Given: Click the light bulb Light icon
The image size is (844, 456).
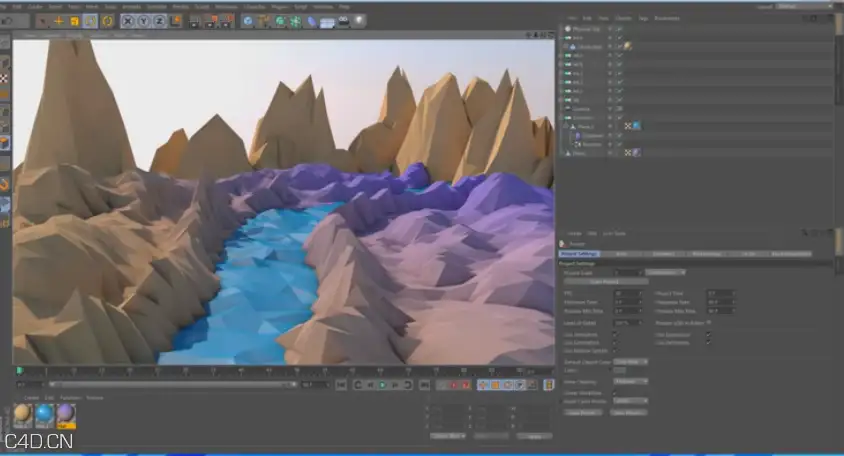Looking at the screenshot, I should coord(360,21).
